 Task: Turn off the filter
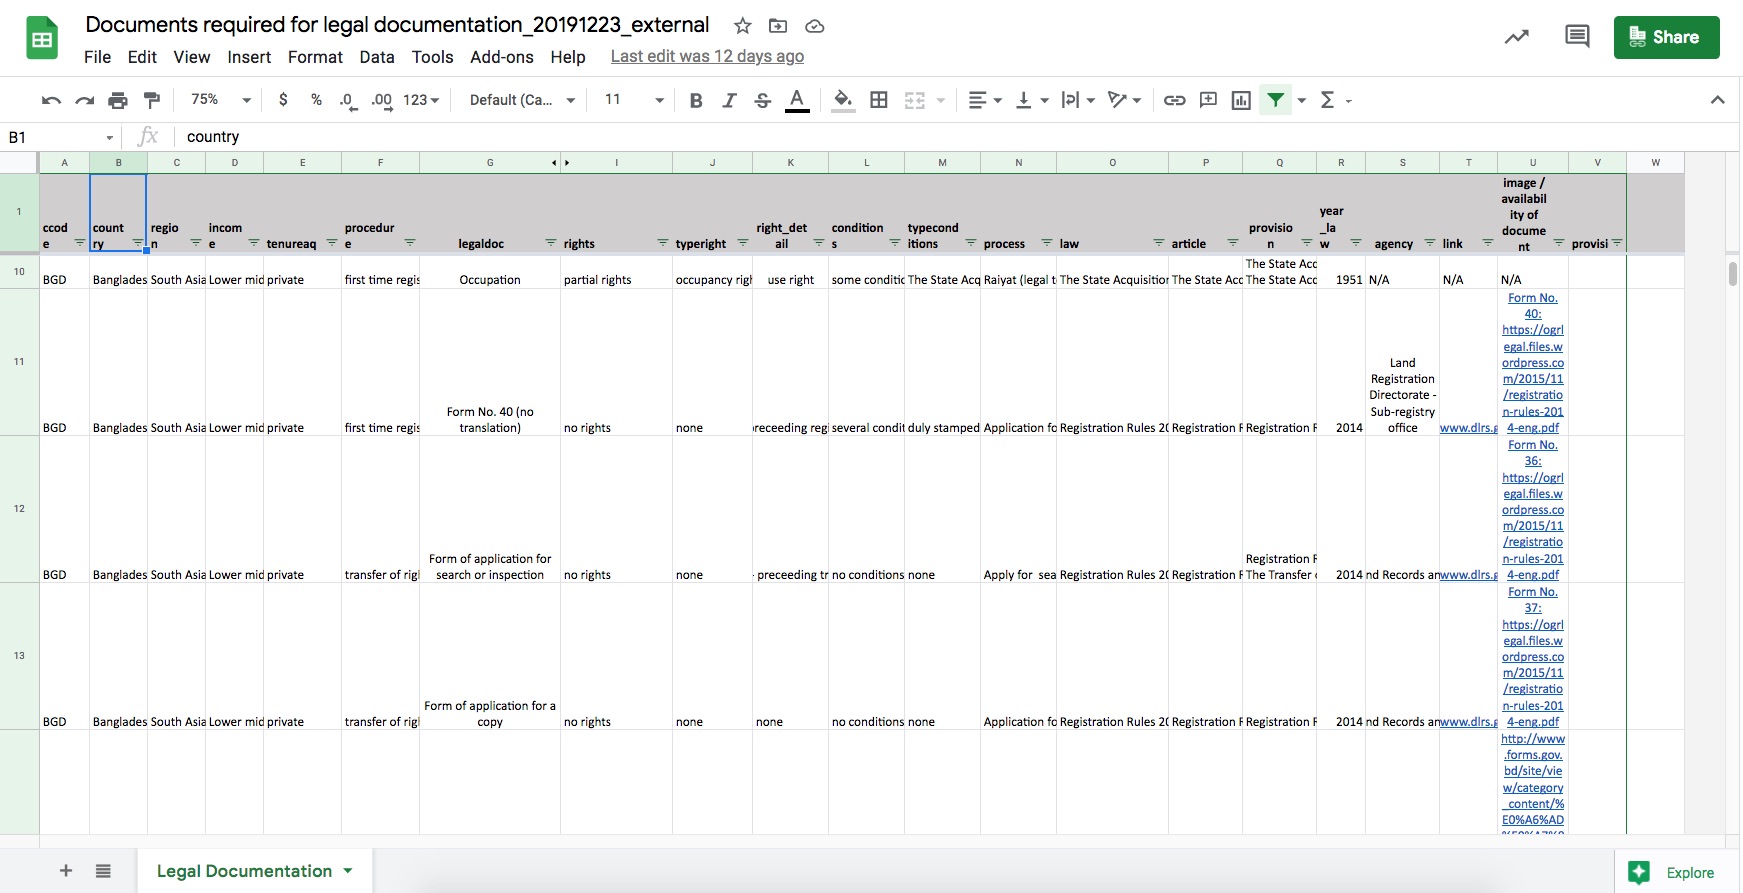(x=1276, y=100)
